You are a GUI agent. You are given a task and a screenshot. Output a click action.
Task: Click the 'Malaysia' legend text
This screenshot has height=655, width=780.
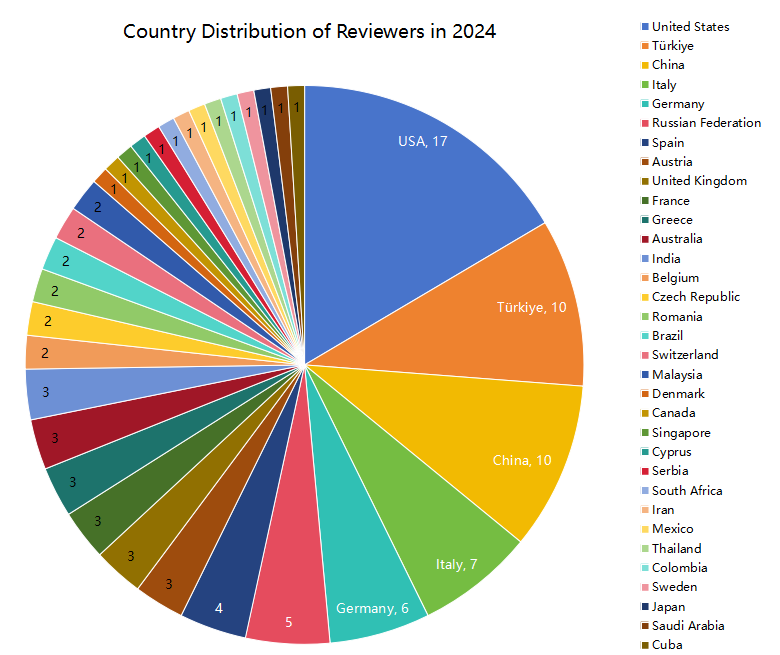pyautogui.click(x=677, y=375)
